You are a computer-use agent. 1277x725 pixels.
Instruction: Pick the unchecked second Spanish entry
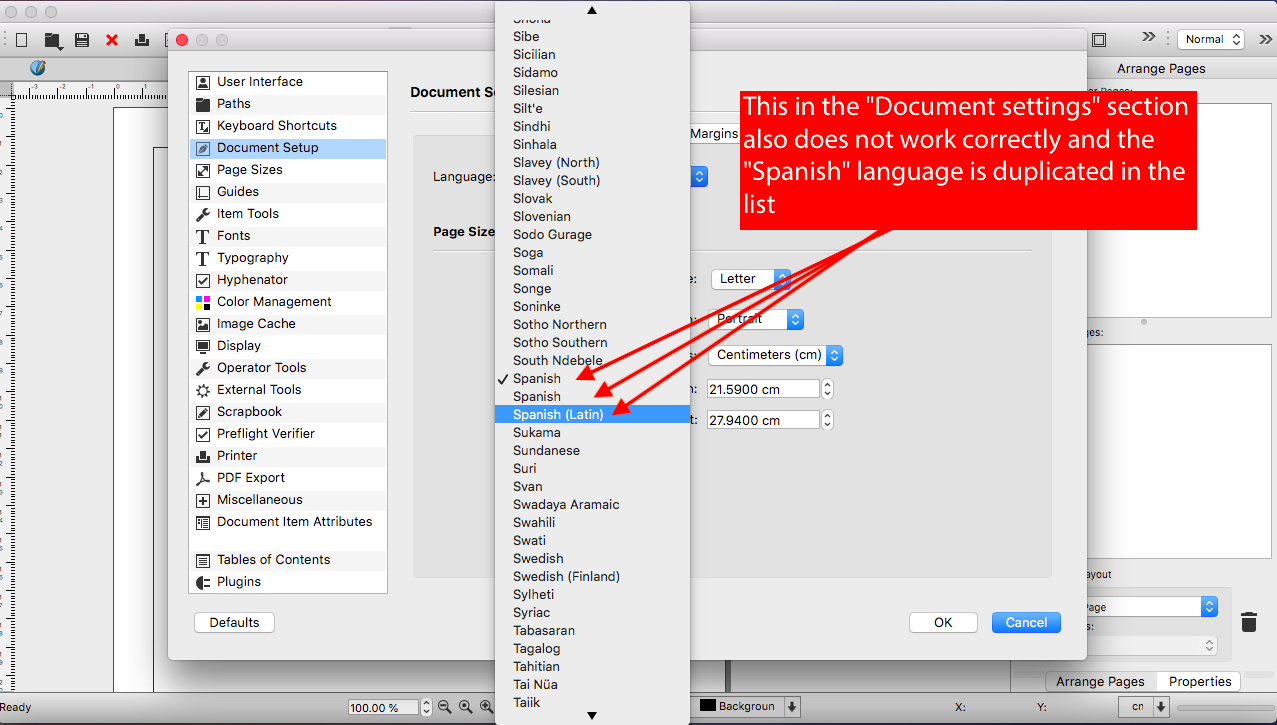tap(537, 396)
